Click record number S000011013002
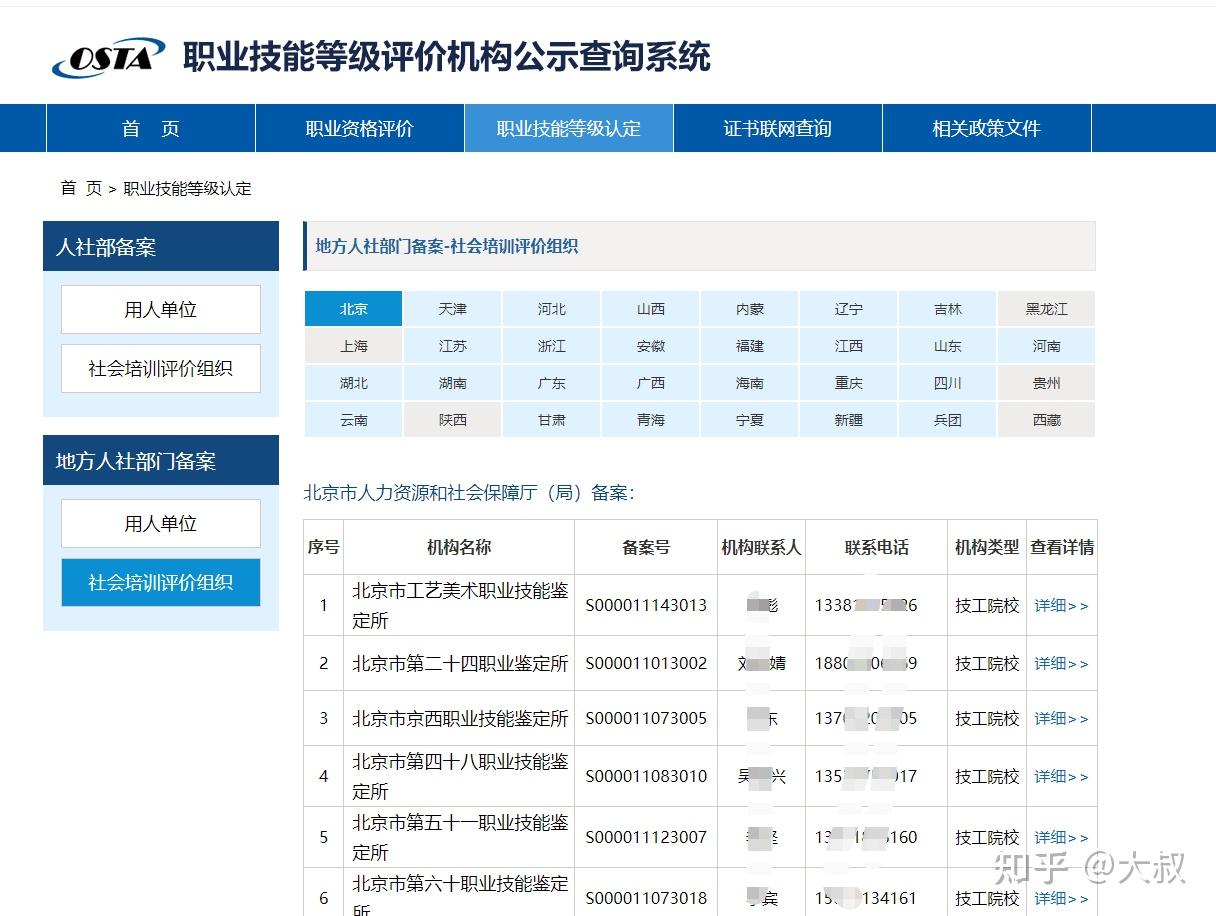 point(646,664)
